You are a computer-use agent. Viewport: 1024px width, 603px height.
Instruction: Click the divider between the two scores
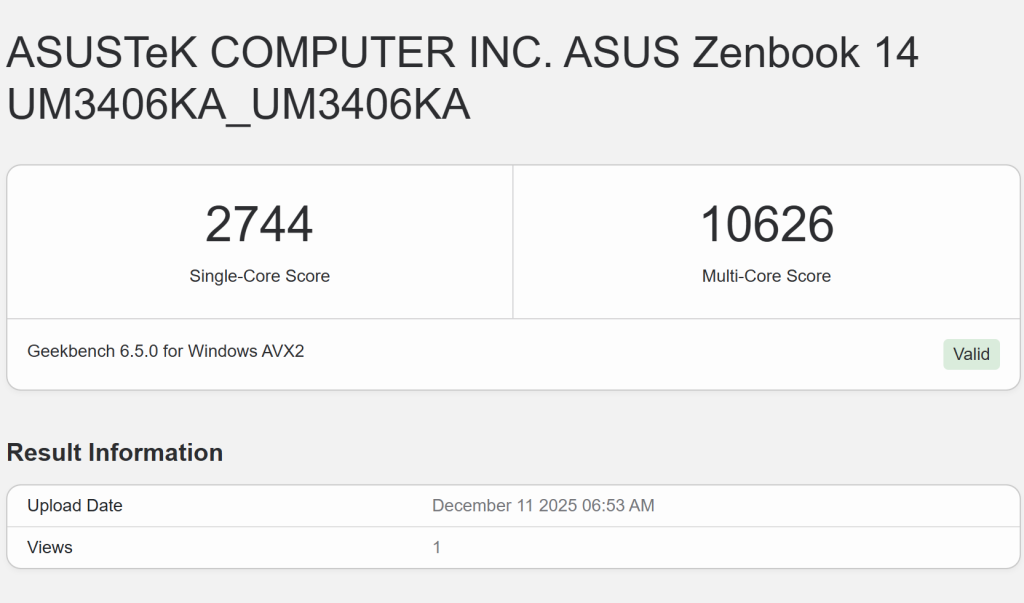512,240
